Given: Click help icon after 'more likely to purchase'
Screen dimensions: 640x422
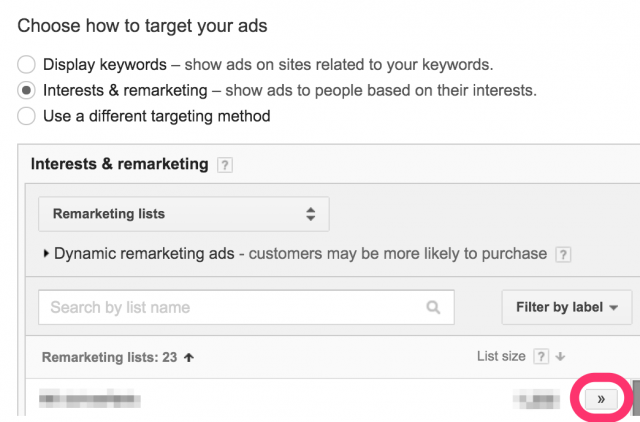Looking at the screenshot, I should pos(564,254).
